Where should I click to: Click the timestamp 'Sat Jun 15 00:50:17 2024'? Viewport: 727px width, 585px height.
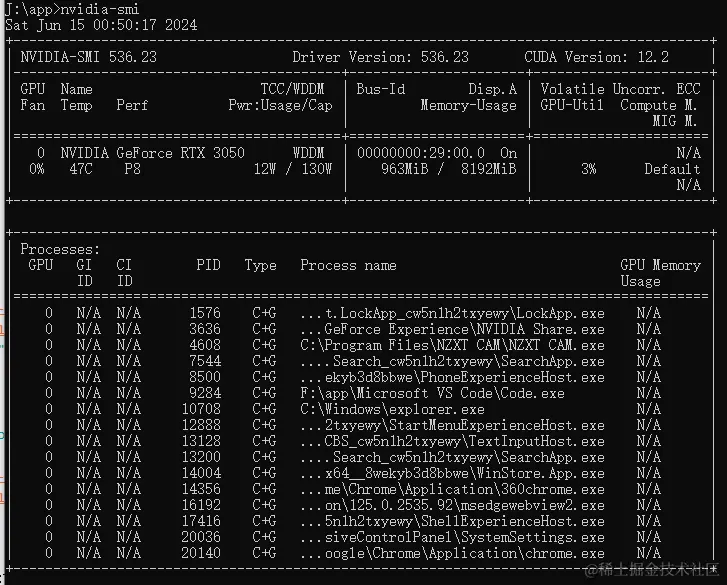(x=101, y=25)
